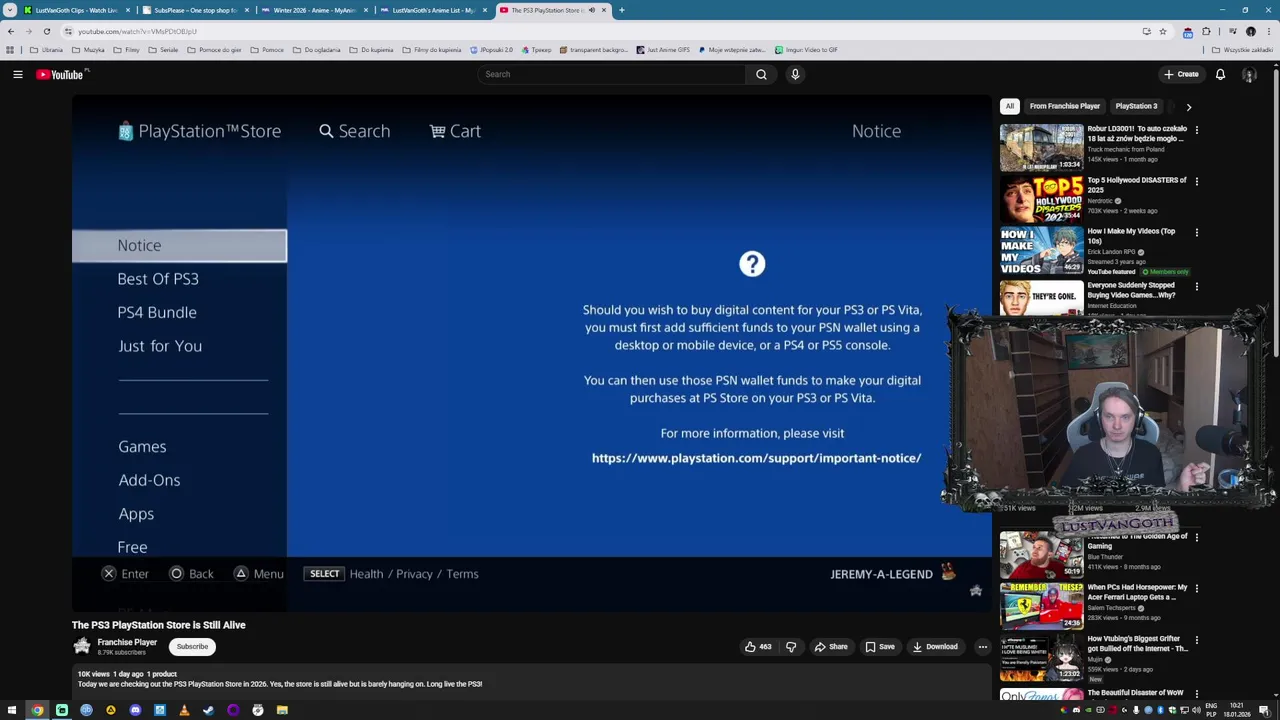
Task: Open more actions ellipsis below the video
Action: [x=982, y=647]
